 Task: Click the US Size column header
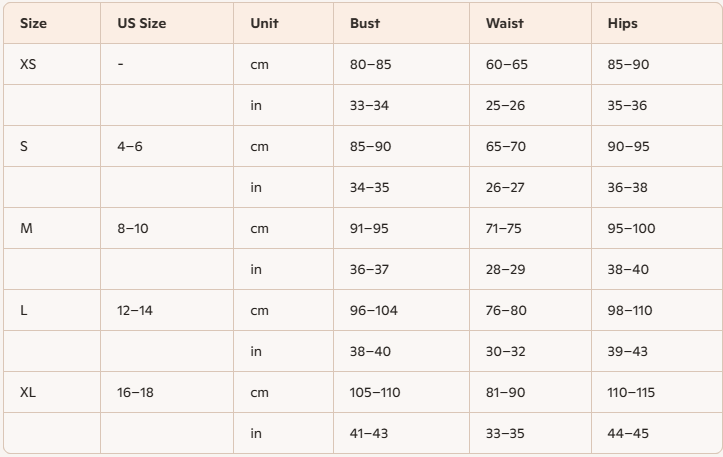tap(141, 23)
